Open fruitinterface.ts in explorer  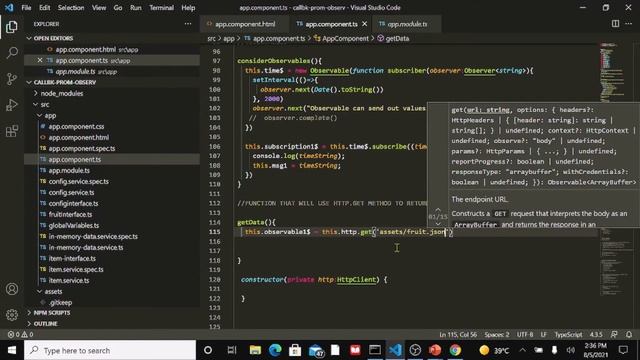pyautogui.click(x=70, y=214)
